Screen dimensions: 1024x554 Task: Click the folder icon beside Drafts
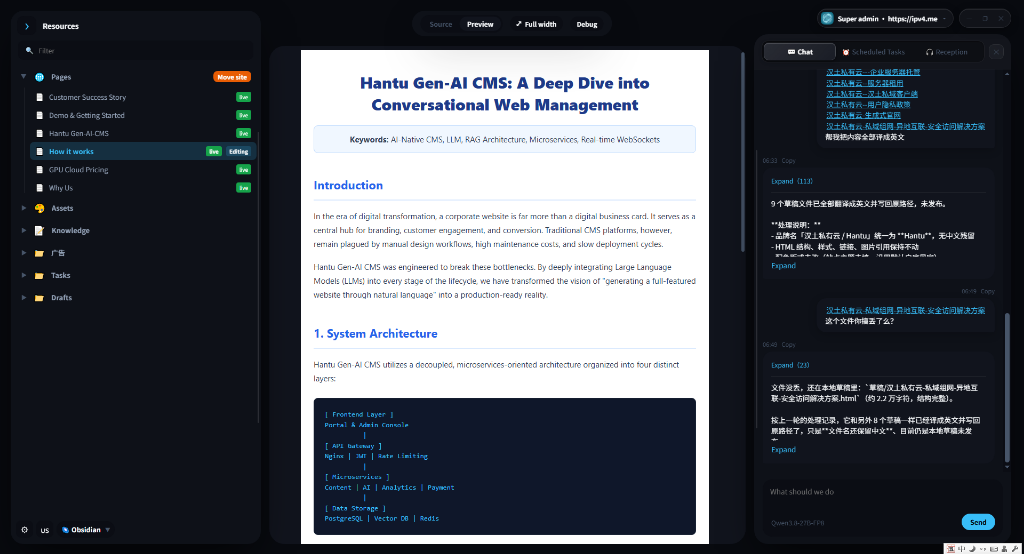pyautogui.click(x=40, y=298)
